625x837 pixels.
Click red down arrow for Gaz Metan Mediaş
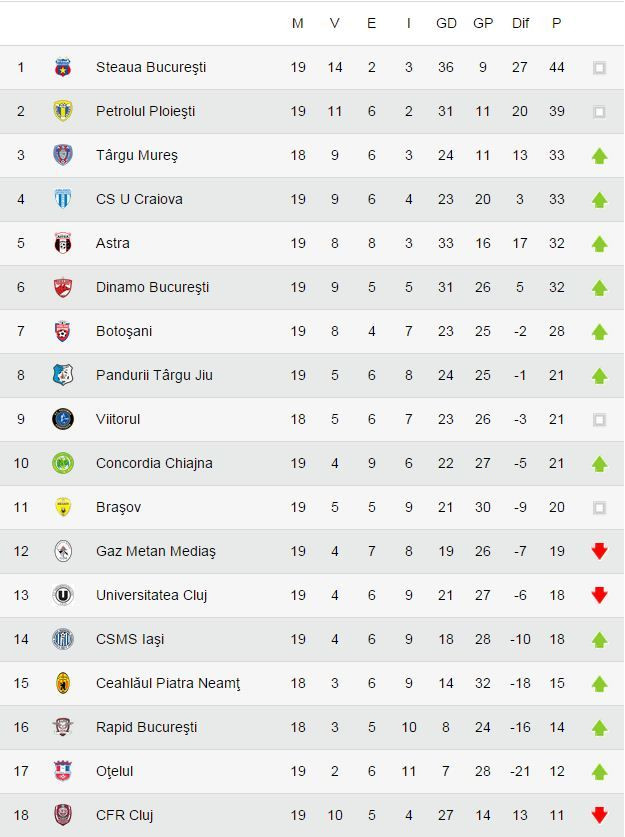pos(599,551)
